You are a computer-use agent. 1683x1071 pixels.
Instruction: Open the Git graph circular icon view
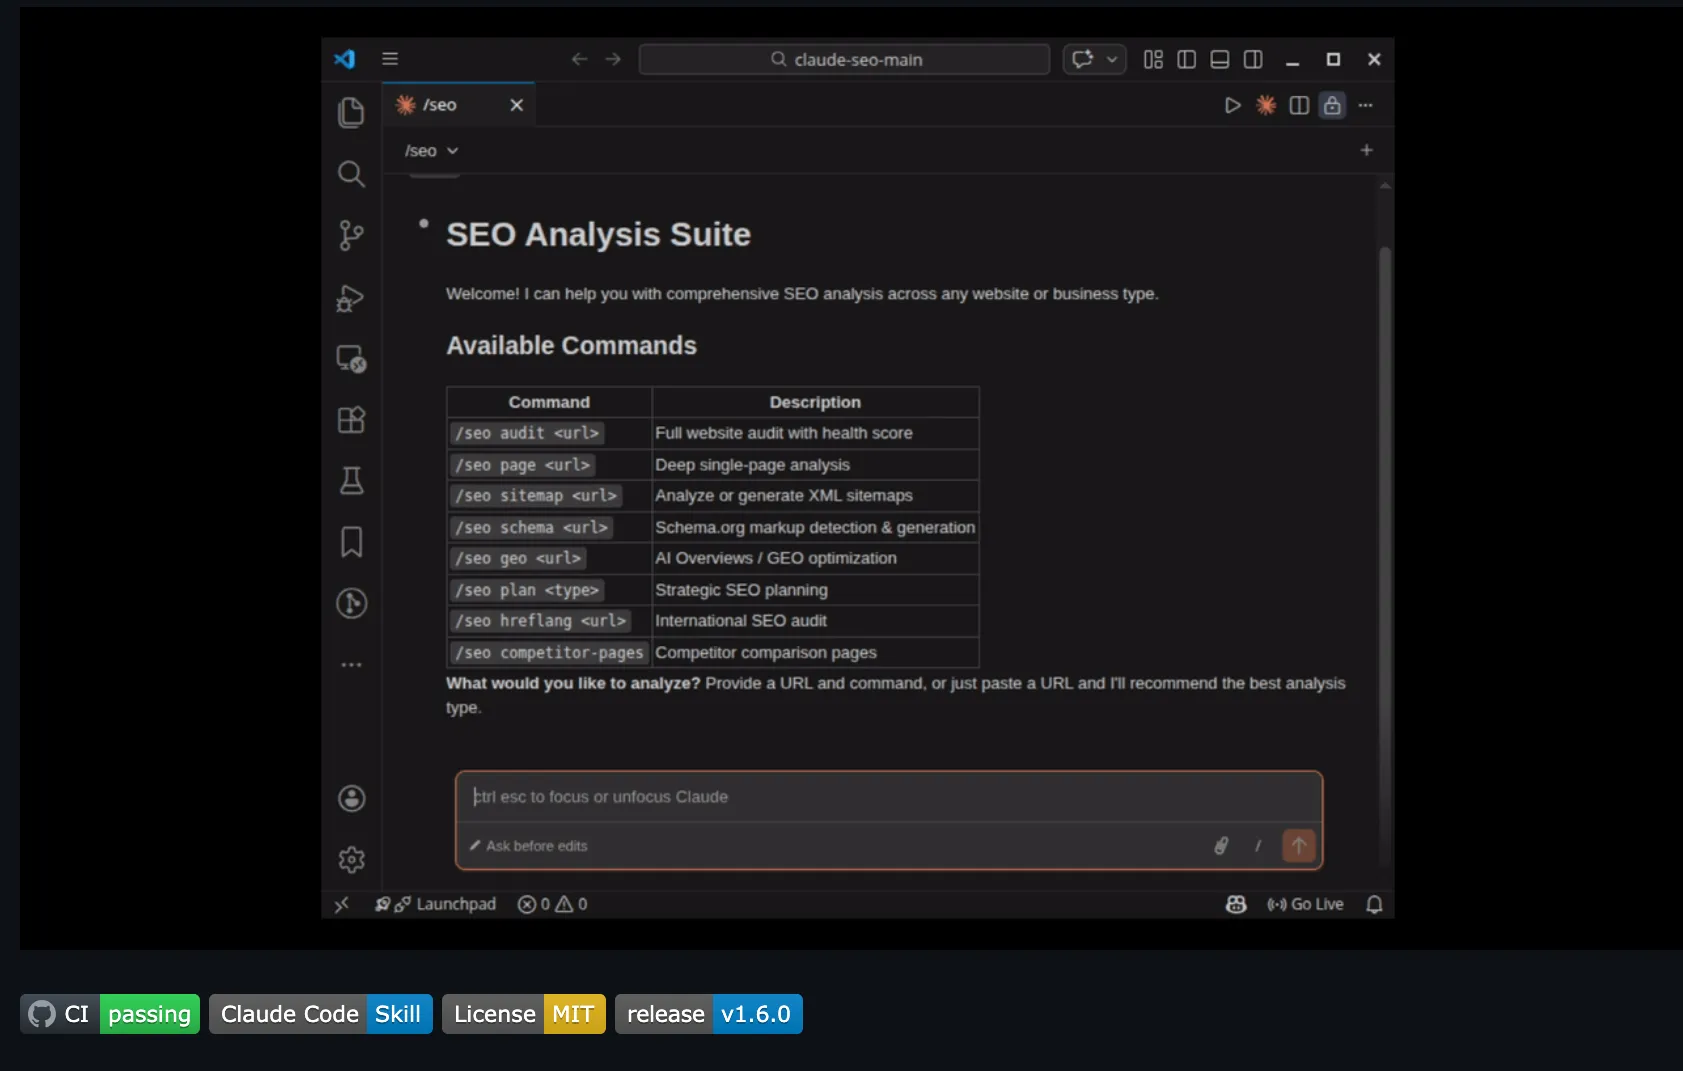pos(351,603)
